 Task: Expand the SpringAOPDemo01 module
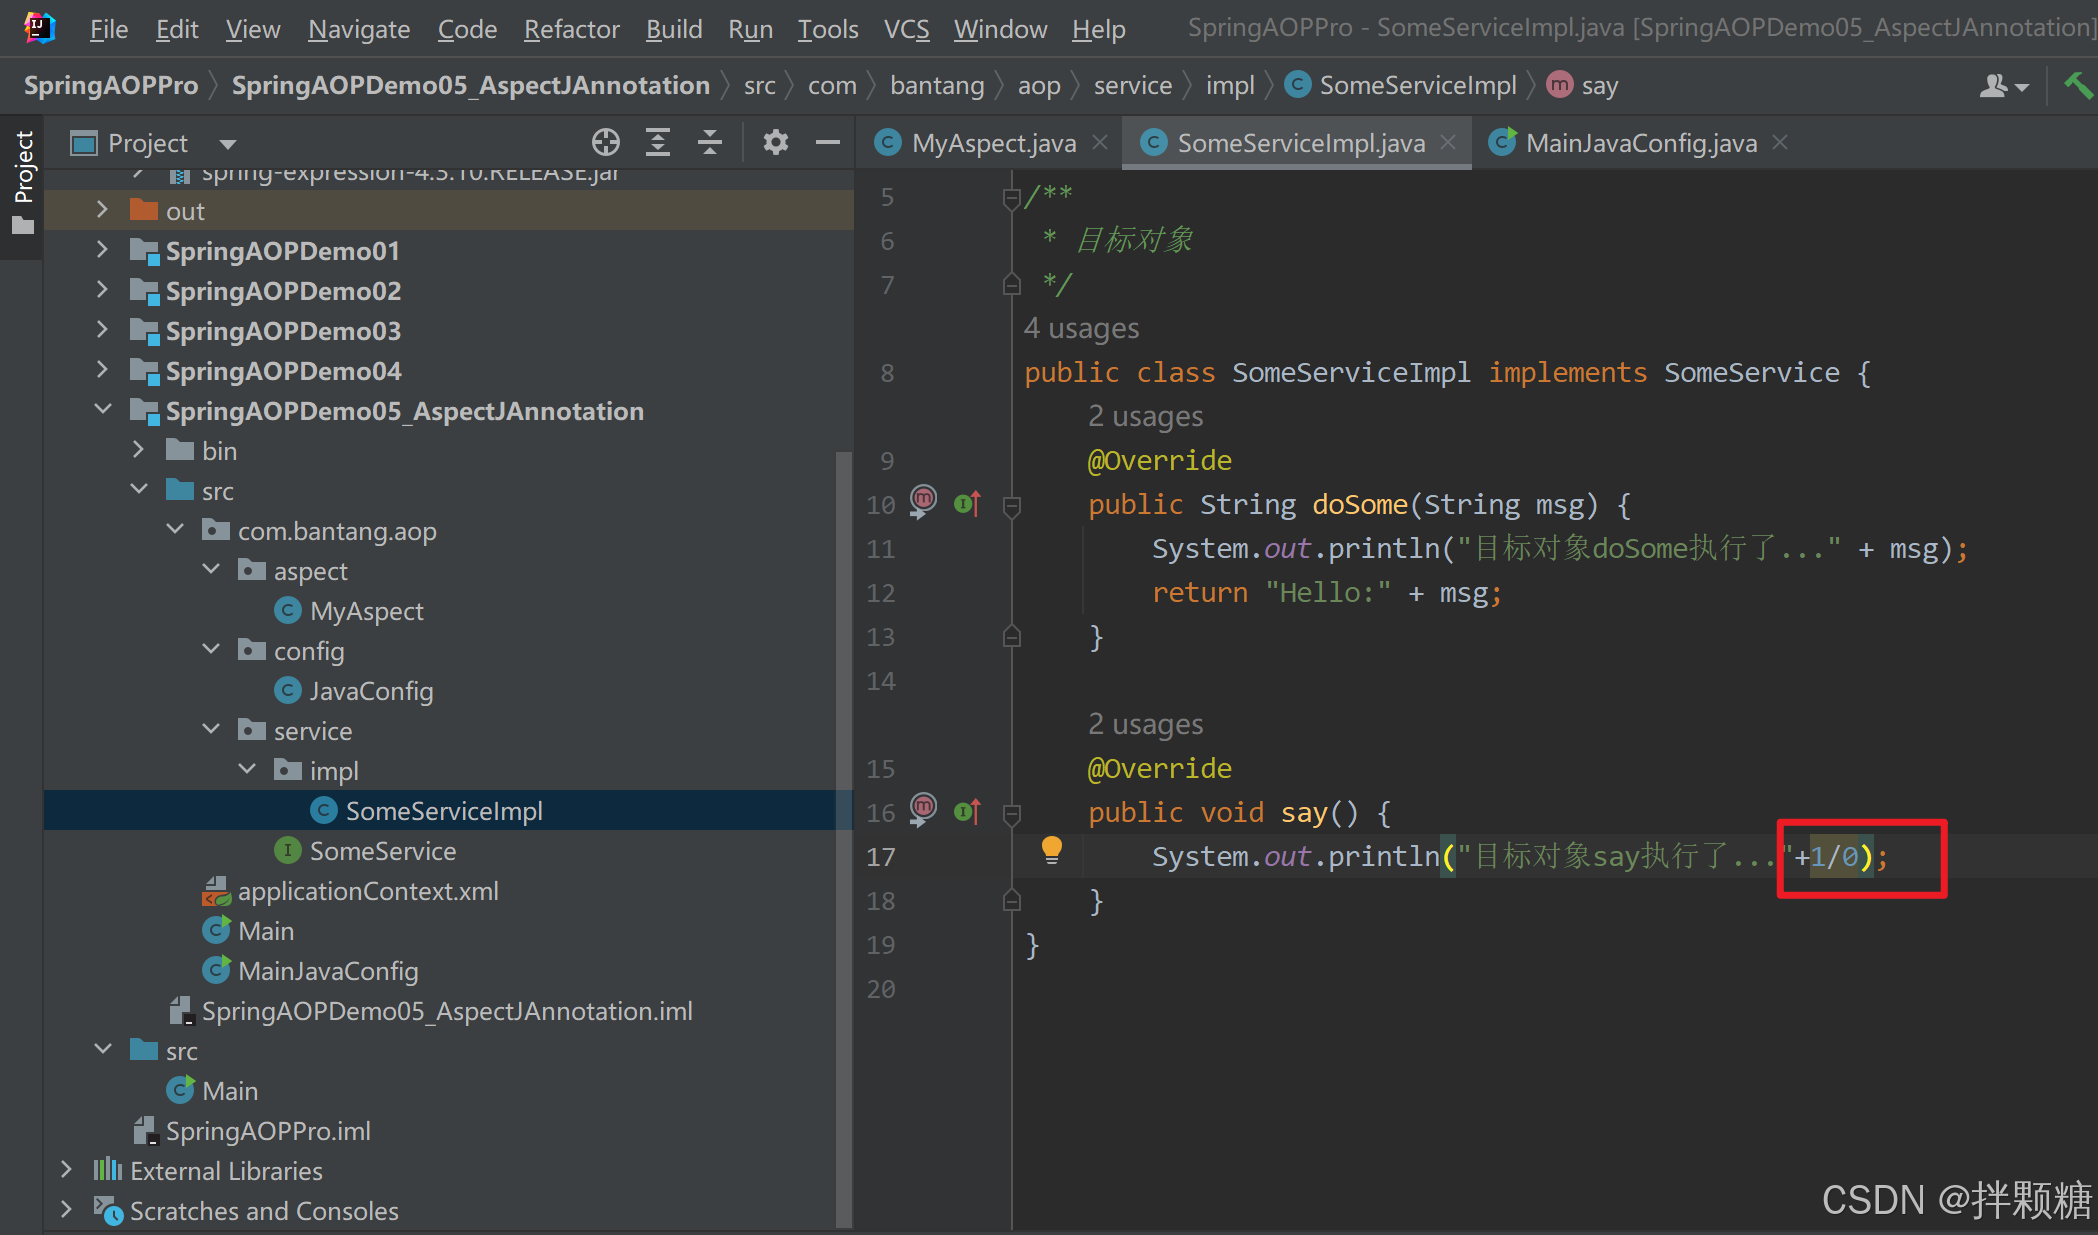[x=102, y=250]
